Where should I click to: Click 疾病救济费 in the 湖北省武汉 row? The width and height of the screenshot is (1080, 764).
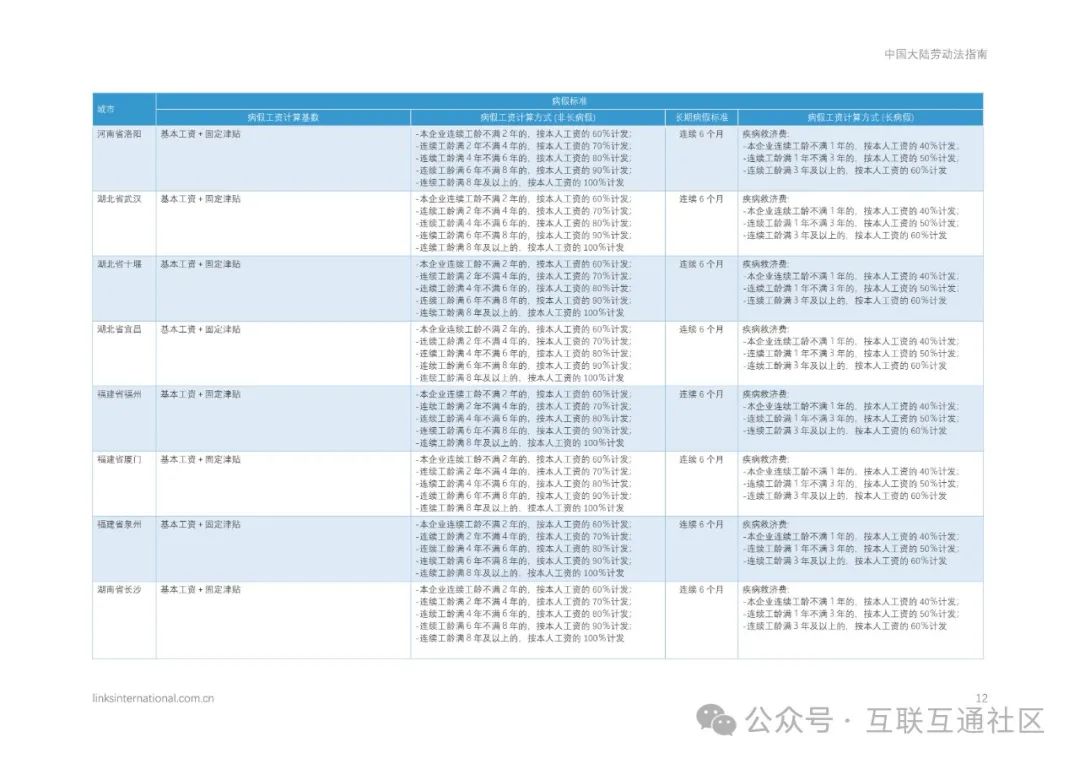pyautogui.click(x=765, y=199)
